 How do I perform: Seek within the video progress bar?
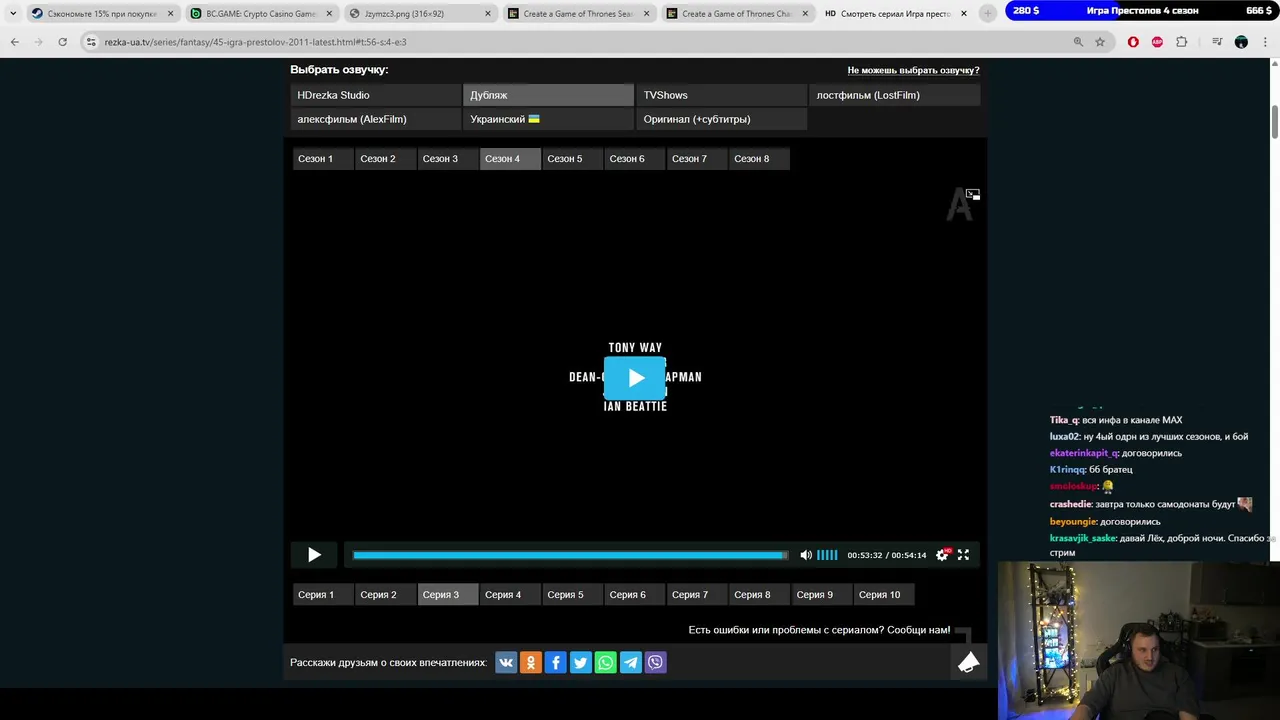pyautogui.click(x=570, y=555)
